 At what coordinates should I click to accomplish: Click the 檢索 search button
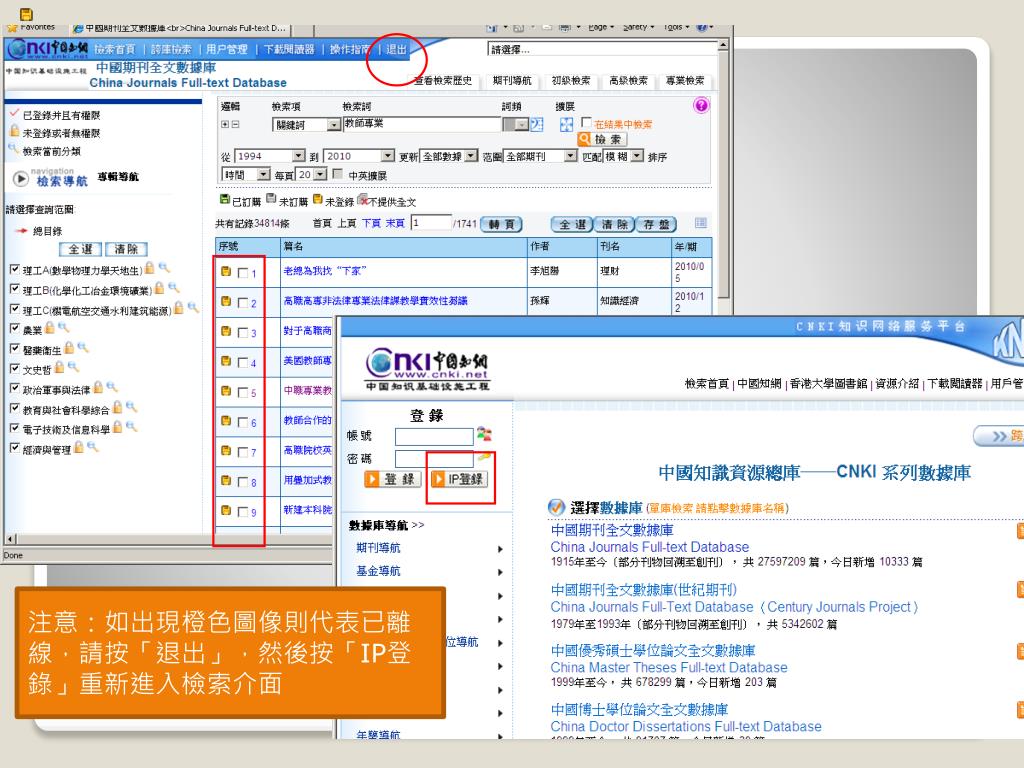pos(602,139)
